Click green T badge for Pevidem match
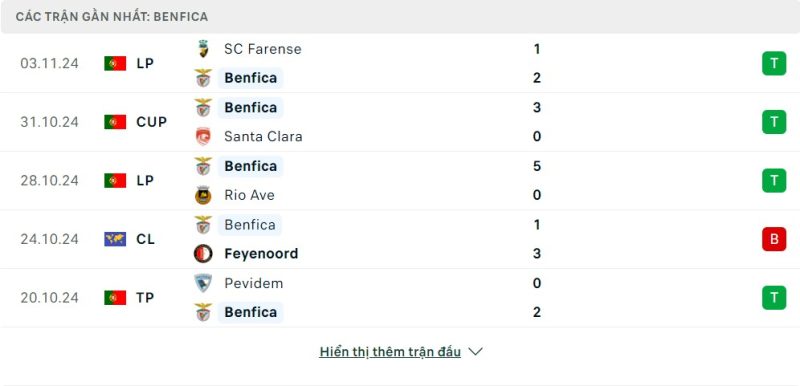 pyautogui.click(x=774, y=298)
